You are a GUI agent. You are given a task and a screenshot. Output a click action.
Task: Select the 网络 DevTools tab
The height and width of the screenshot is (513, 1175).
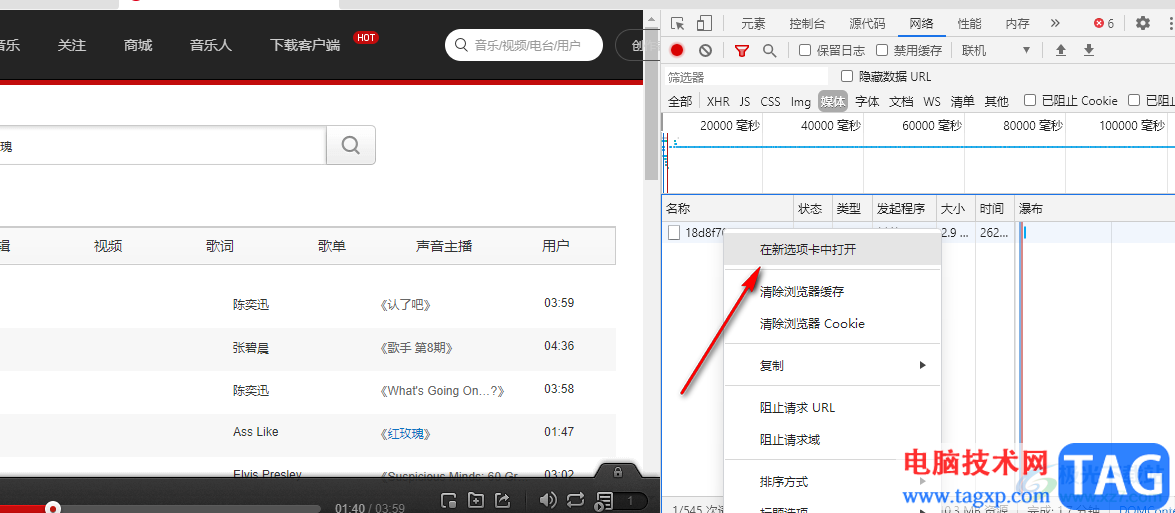tap(921, 23)
